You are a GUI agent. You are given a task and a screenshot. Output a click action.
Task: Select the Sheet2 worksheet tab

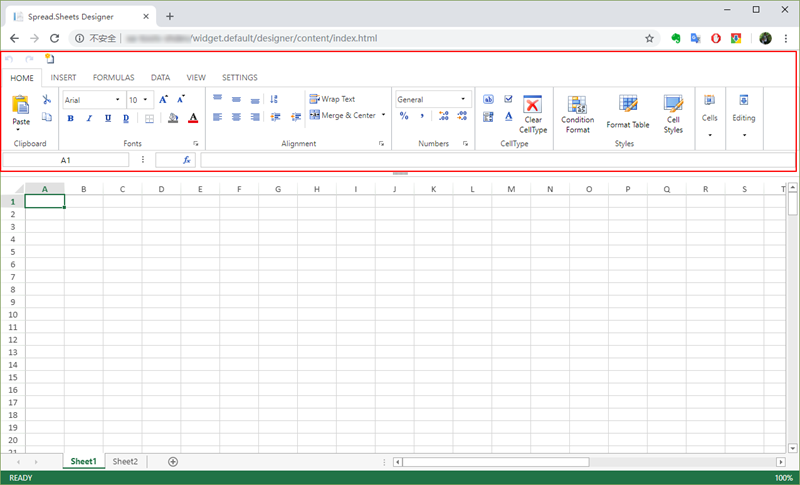(125, 461)
